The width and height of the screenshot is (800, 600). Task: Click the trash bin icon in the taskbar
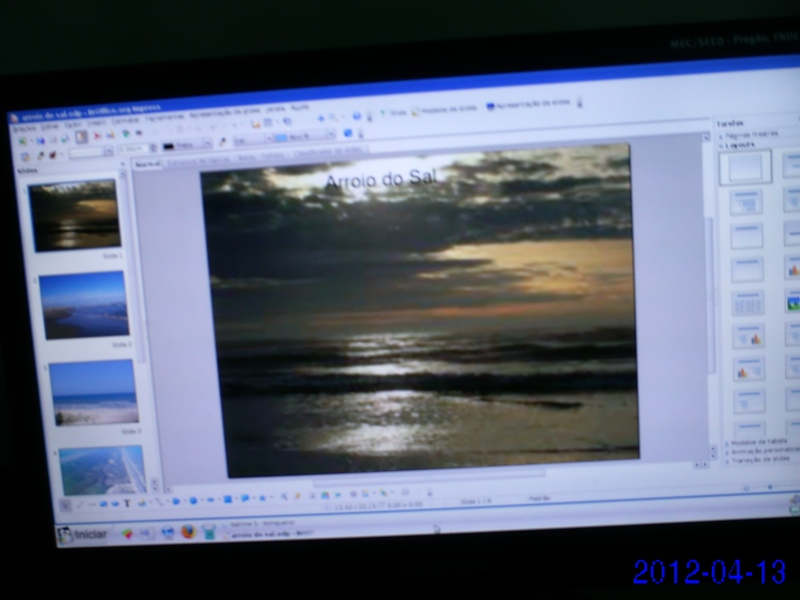pyautogui.click(x=209, y=531)
